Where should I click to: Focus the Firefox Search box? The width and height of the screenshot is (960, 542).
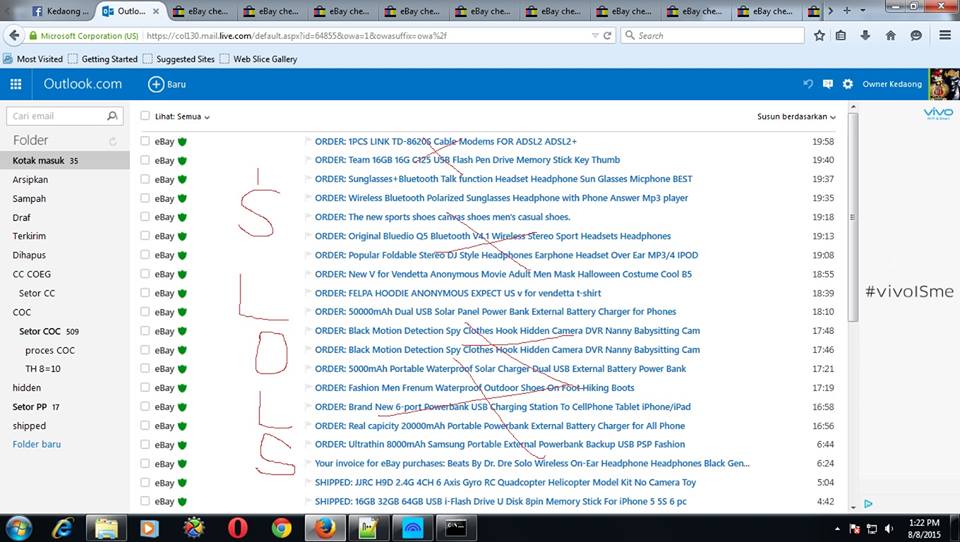point(713,36)
